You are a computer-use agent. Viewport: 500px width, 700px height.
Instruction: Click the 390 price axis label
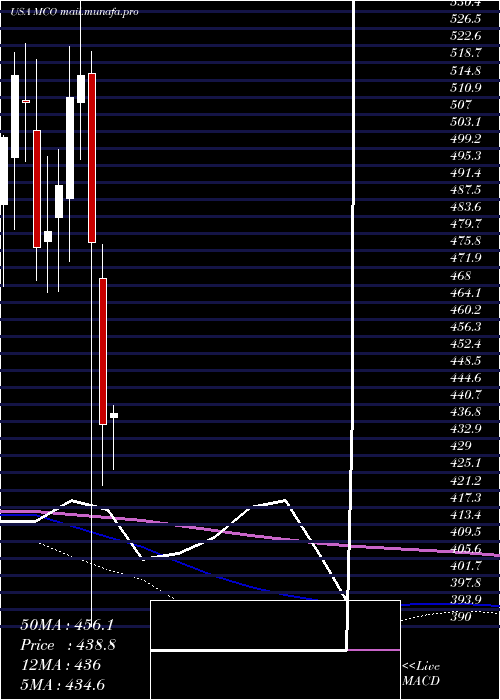[x=461, y=617]
